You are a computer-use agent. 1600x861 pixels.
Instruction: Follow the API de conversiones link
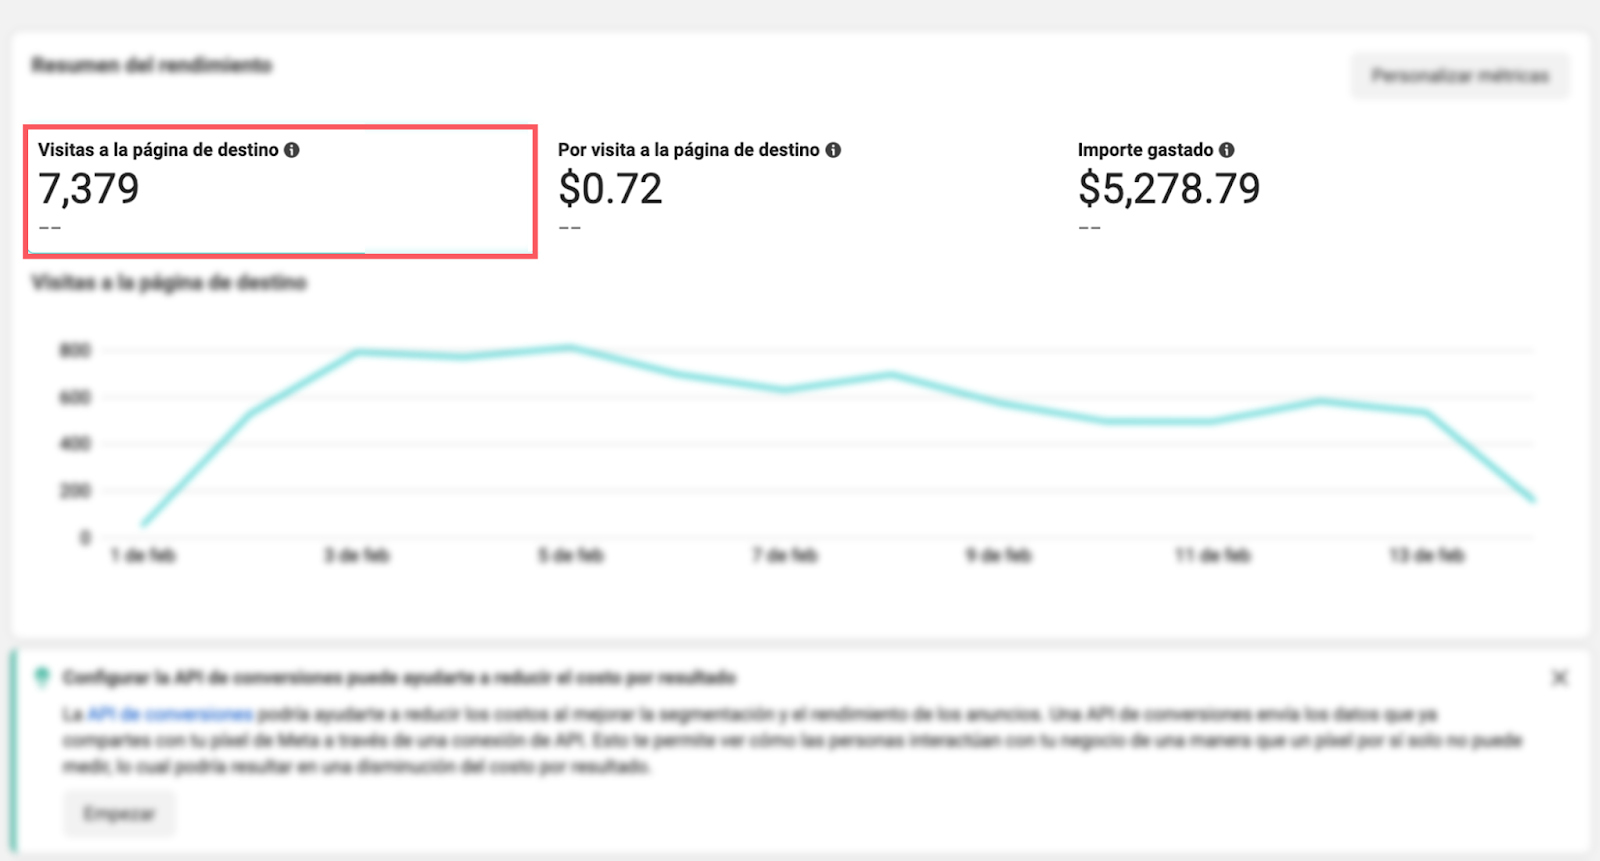[x=170, y=714]
